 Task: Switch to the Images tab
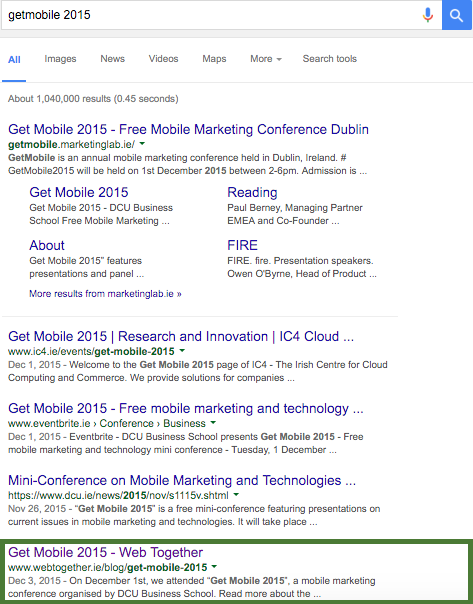(x=60, y=59)
